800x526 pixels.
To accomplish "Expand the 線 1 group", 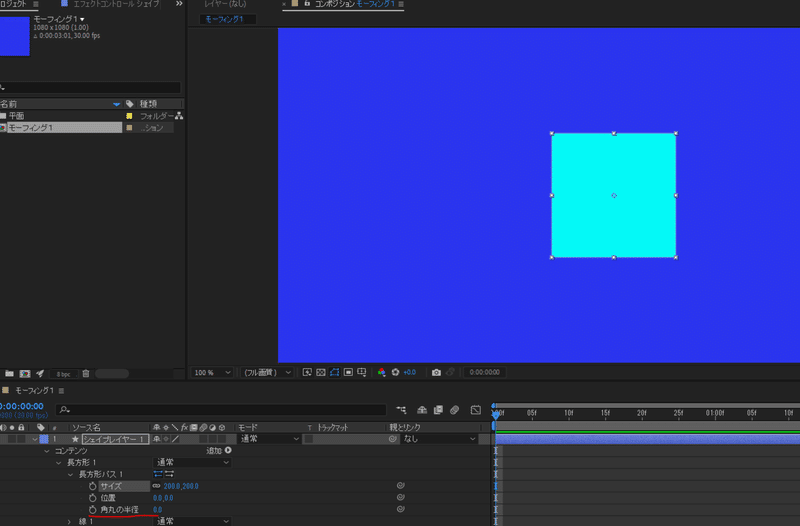I will pyautogui.click(x=69, y=521).
